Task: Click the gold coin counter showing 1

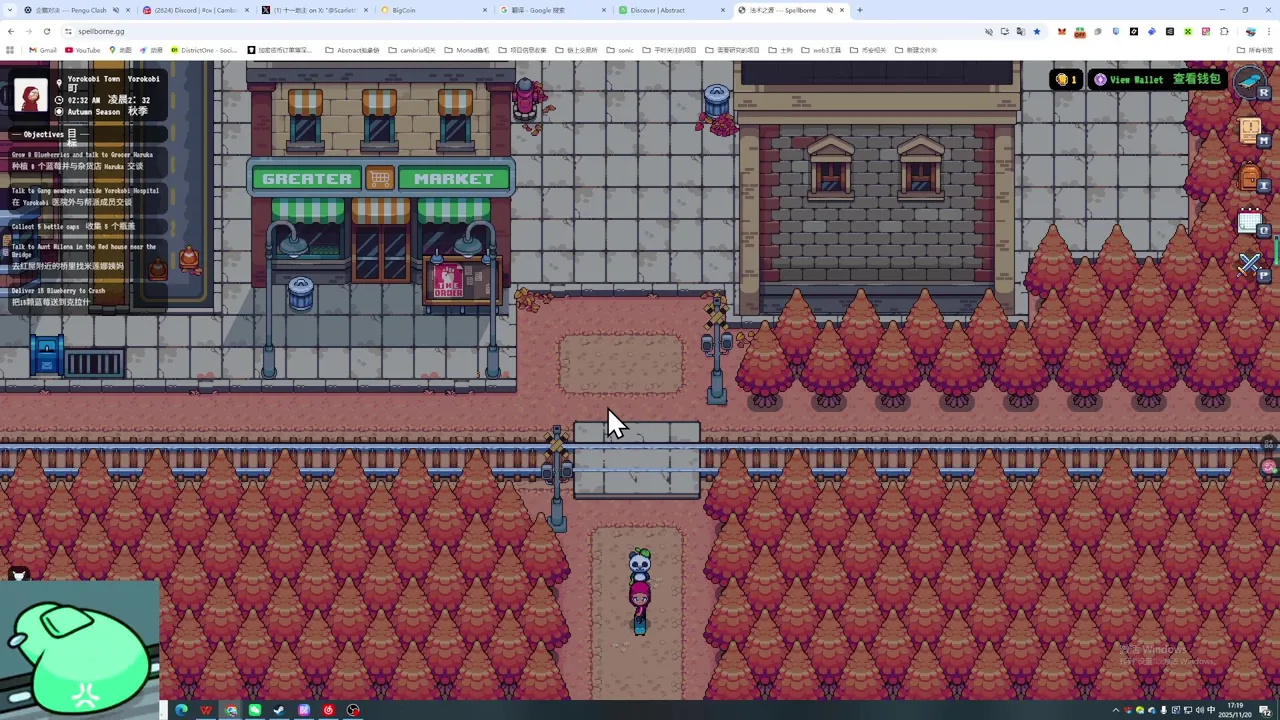Action: click(1066, 79)
